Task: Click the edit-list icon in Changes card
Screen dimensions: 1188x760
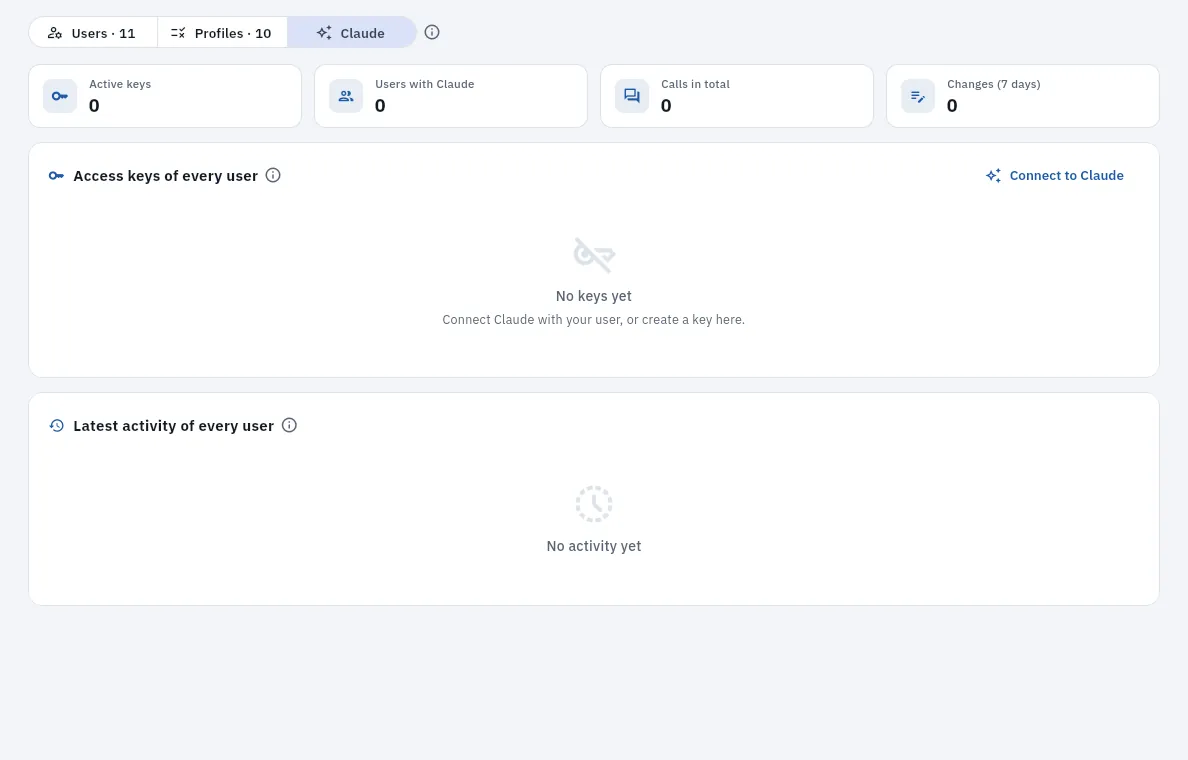Action: coord(918,96)
